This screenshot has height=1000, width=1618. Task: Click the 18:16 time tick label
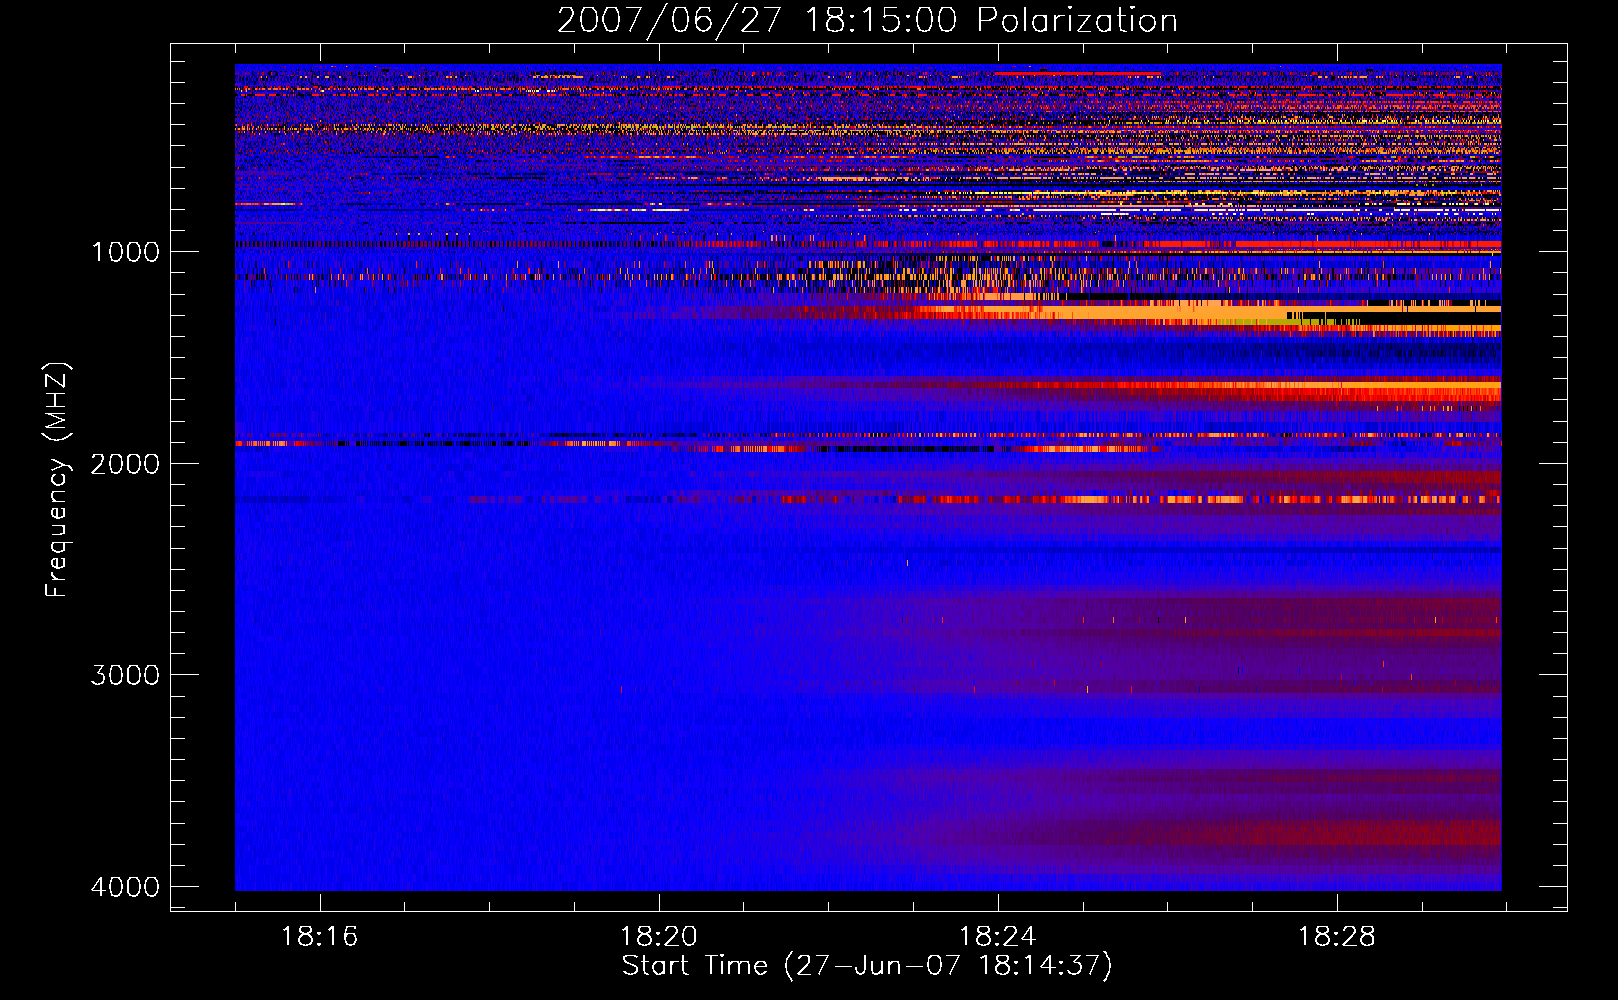(x=320, y=937)
